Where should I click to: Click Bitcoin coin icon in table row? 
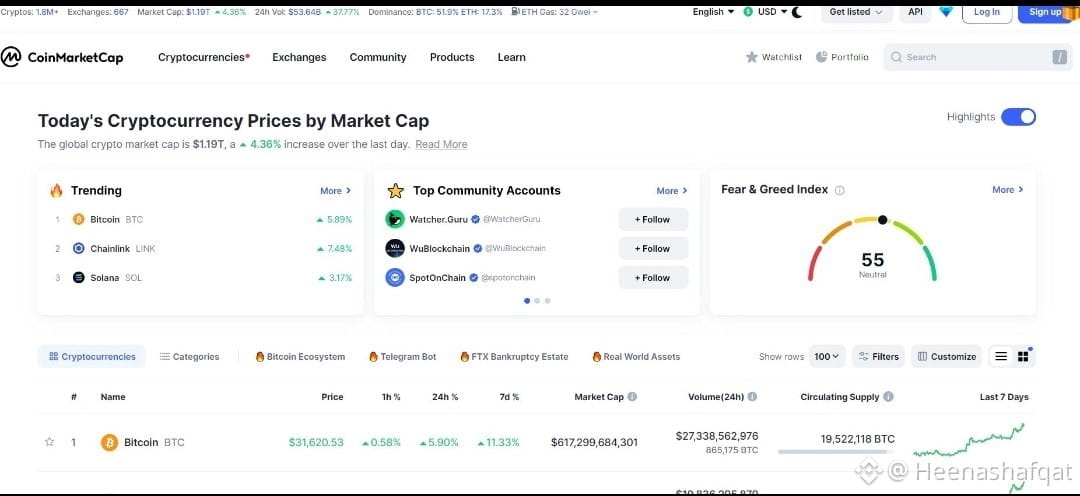[110, 442]
